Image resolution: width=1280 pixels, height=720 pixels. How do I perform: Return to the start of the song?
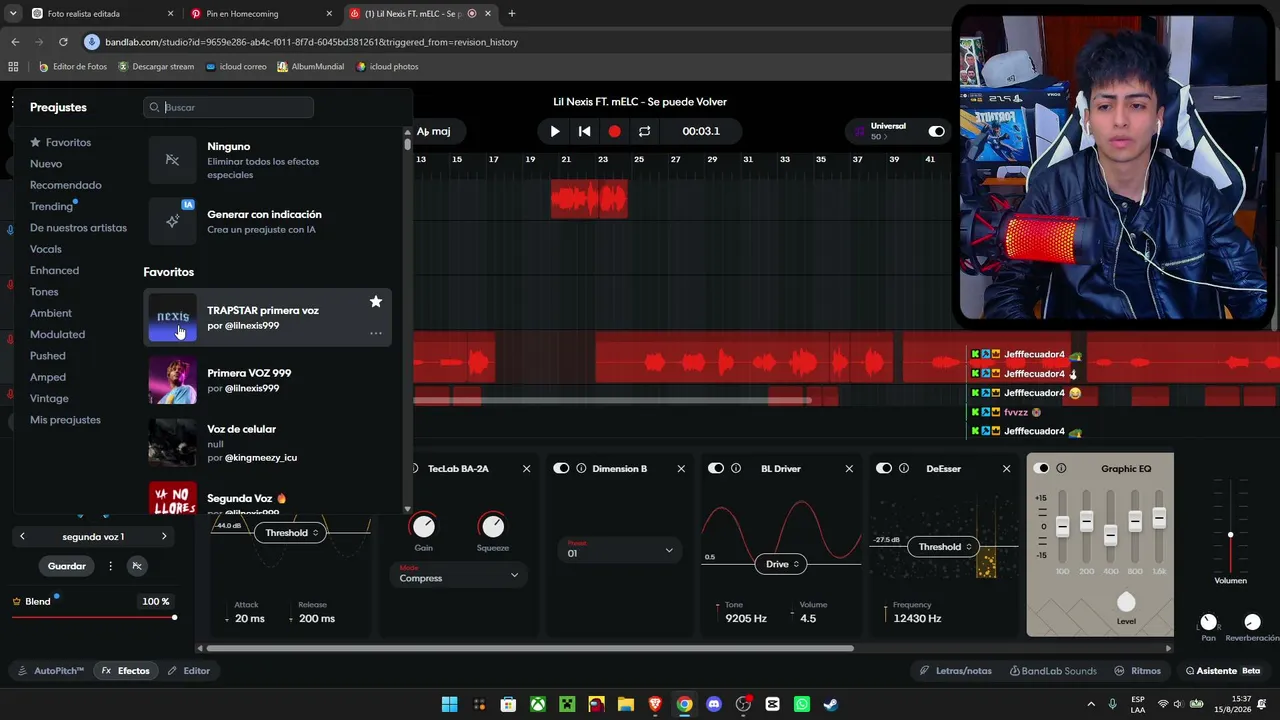tap(585, 131)
